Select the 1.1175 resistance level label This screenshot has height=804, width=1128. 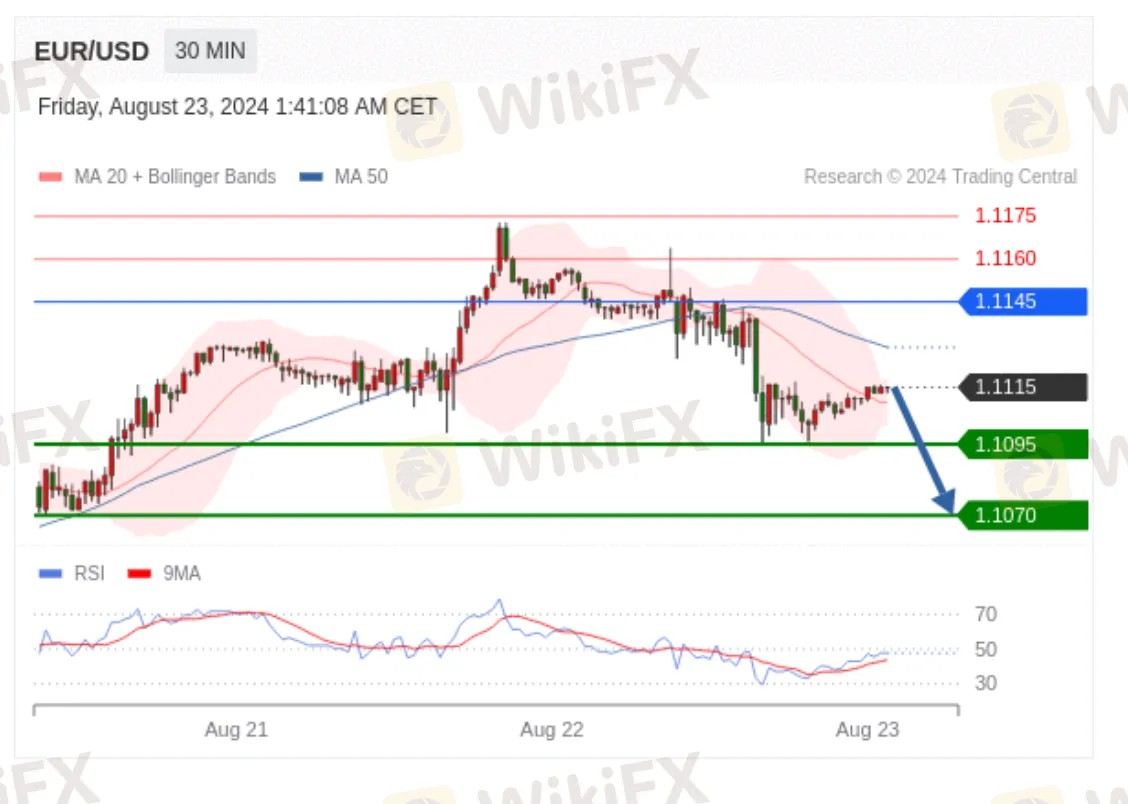pyautogui.click(x=1005, y=216)
